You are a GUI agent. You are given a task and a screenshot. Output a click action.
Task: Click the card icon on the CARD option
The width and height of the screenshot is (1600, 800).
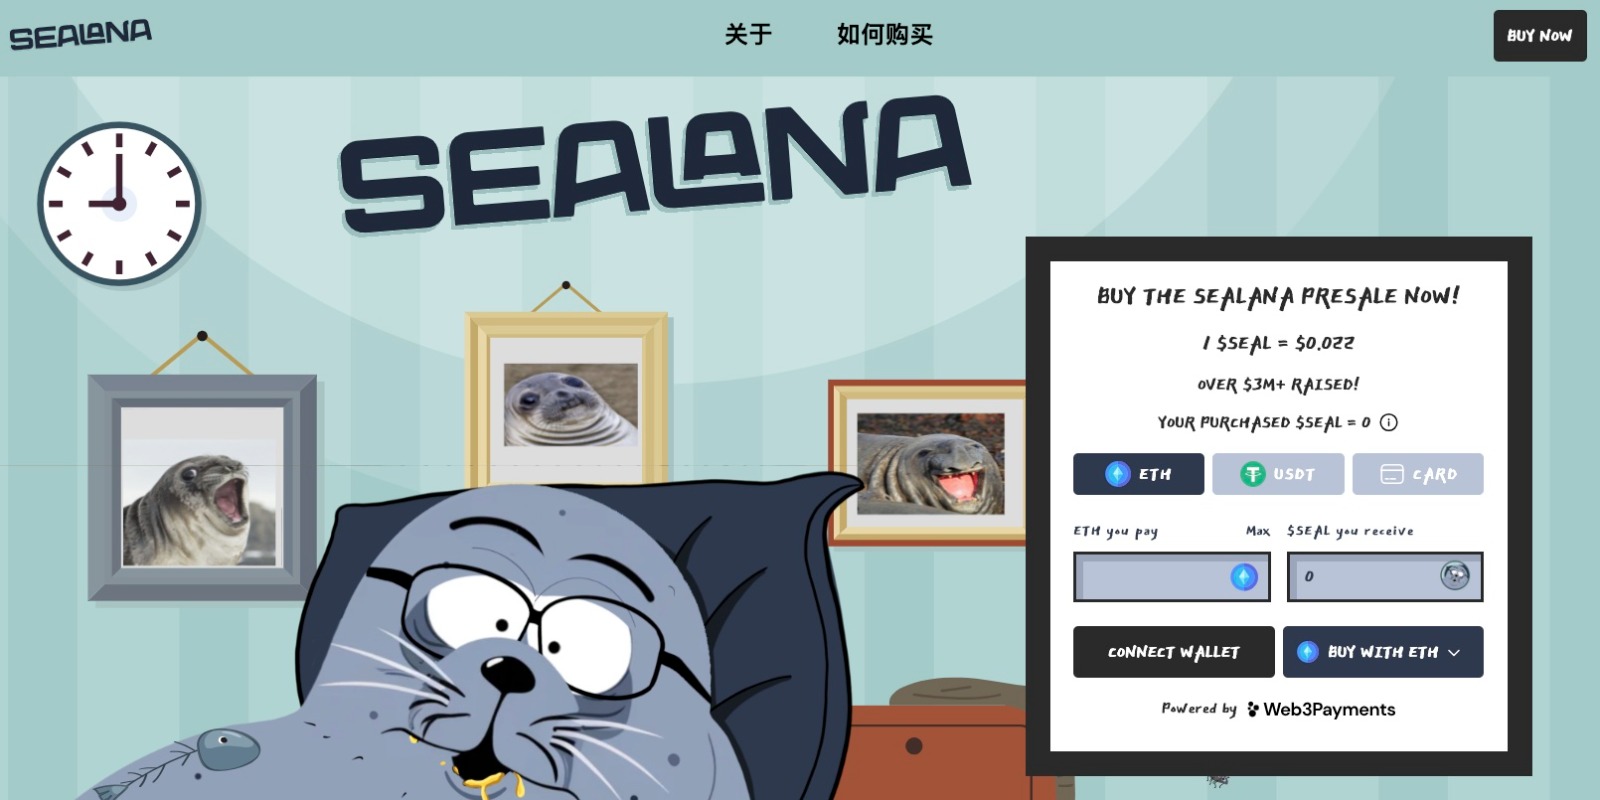[x=1392, y=474]
